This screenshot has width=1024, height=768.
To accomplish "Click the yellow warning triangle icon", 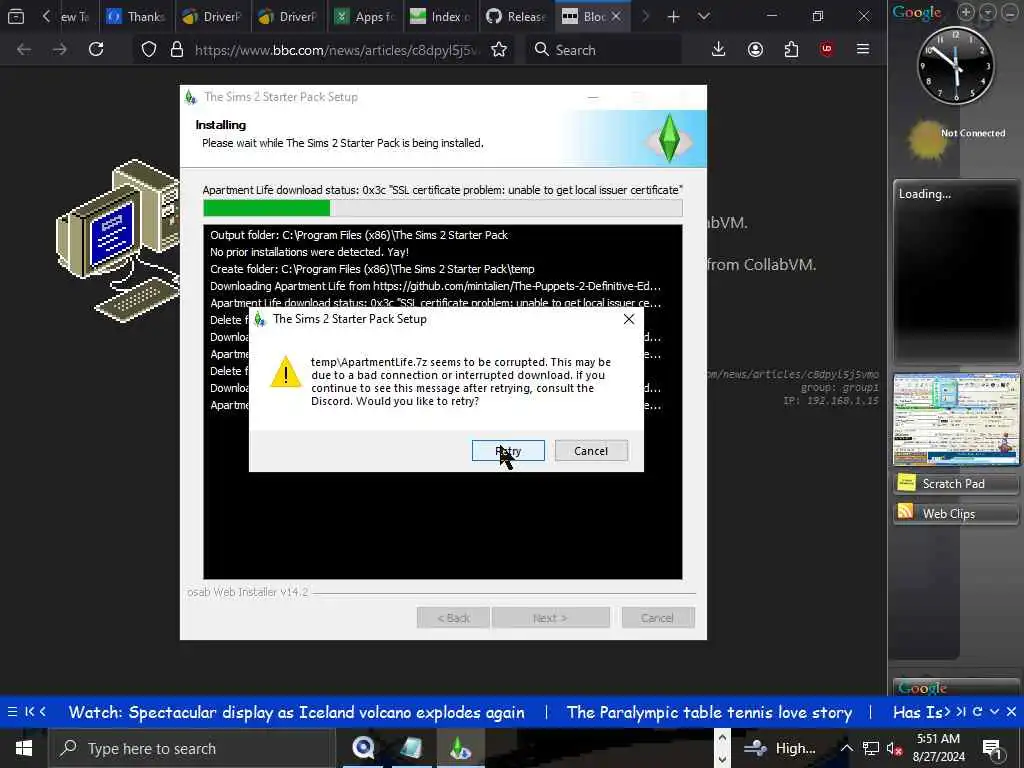I will click(285, 372).
